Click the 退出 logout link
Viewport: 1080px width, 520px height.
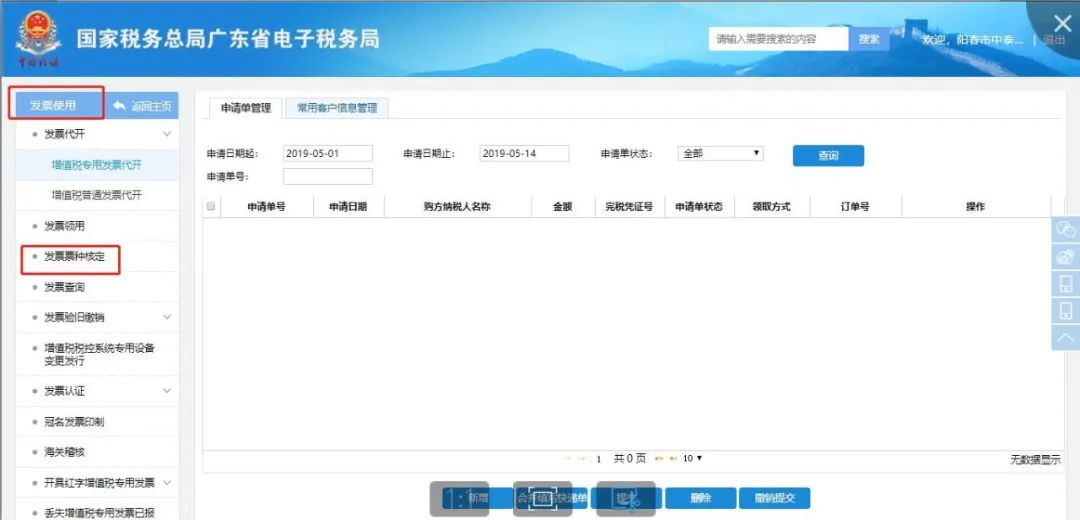(x=1055, y=40)
